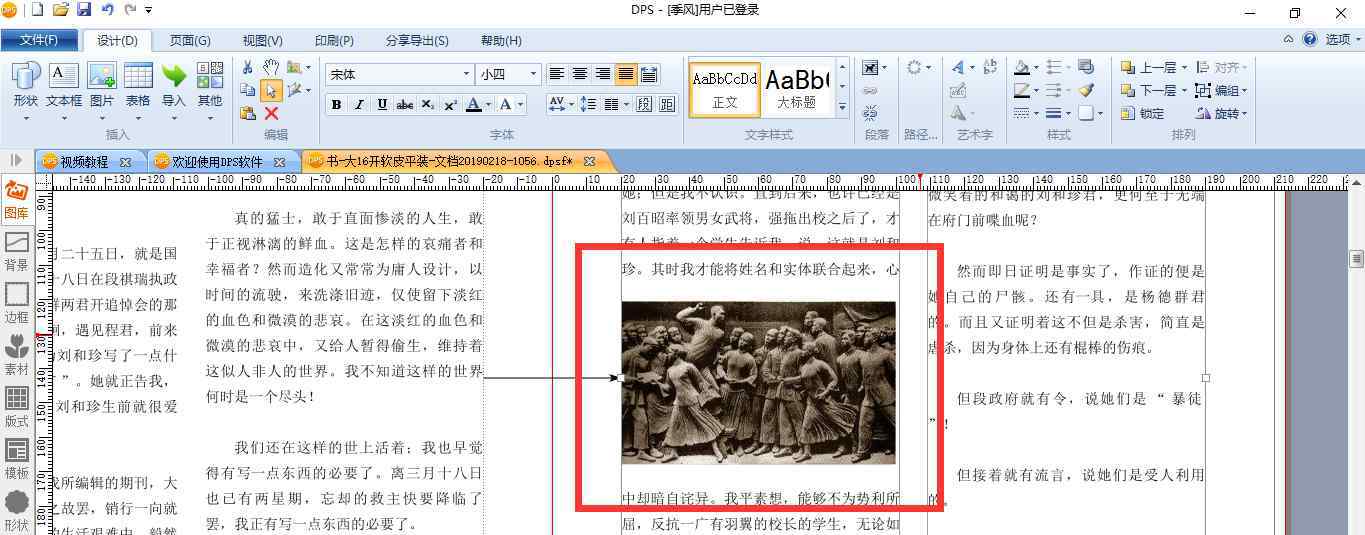Toggle underline formatting
The image size is (1365, 535).
[382, 104]
